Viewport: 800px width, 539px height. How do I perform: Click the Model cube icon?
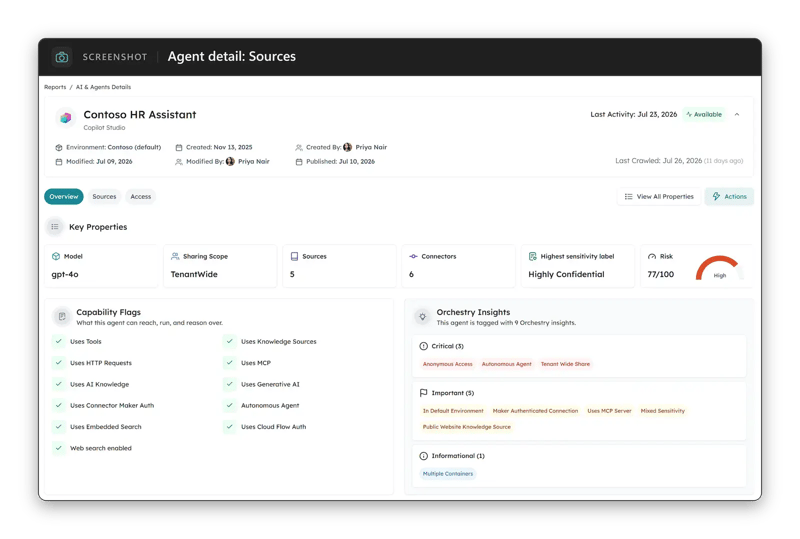[x=56, y=256]
